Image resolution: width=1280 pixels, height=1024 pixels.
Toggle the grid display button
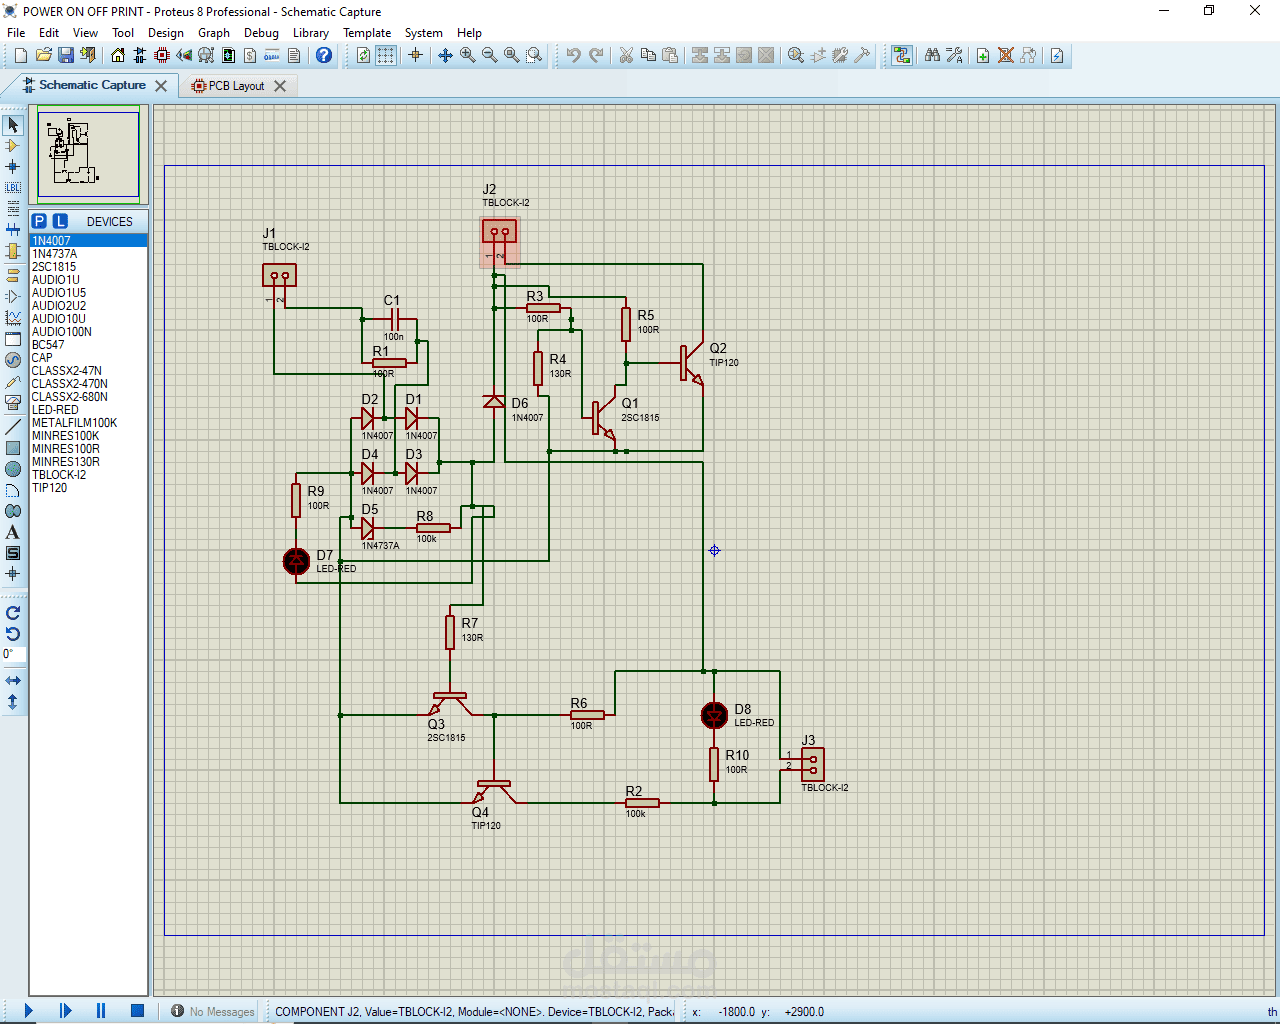[386, 56]
